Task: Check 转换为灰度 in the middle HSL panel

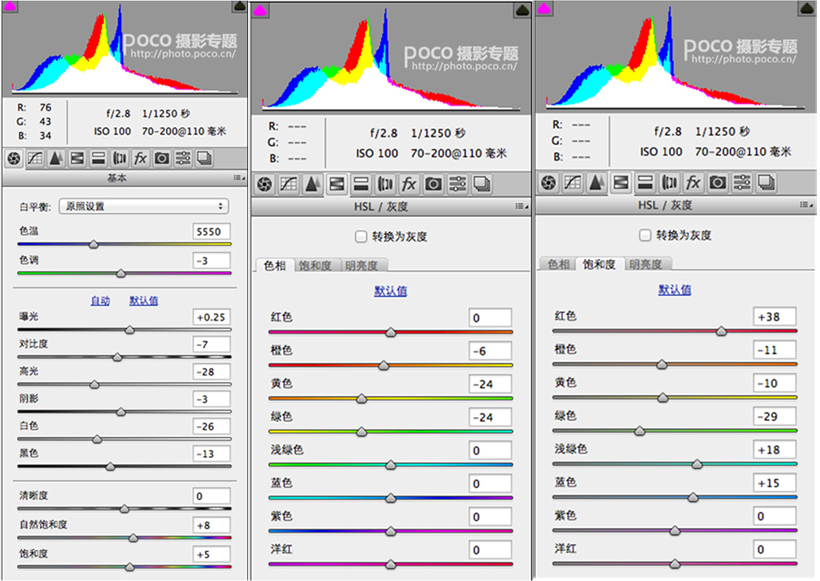Action: (x=361, y=236)
